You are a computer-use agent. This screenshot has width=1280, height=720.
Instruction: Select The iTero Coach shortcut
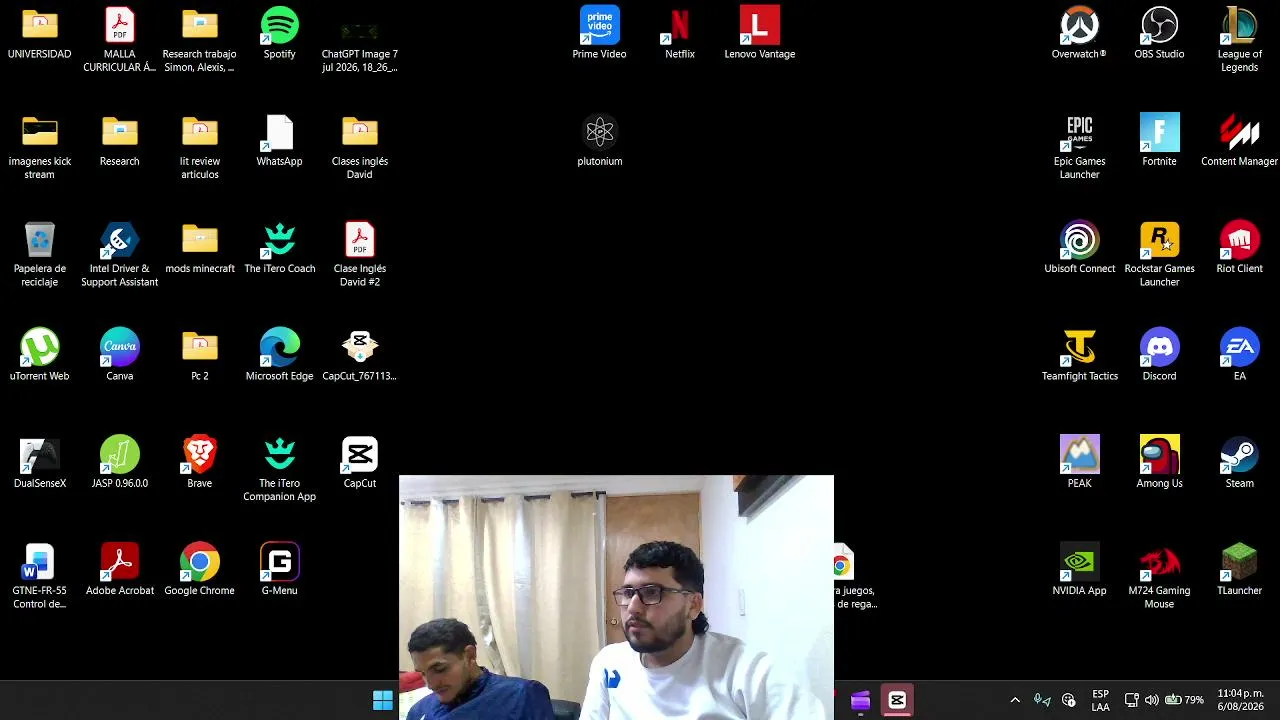[x=280, y=240]
